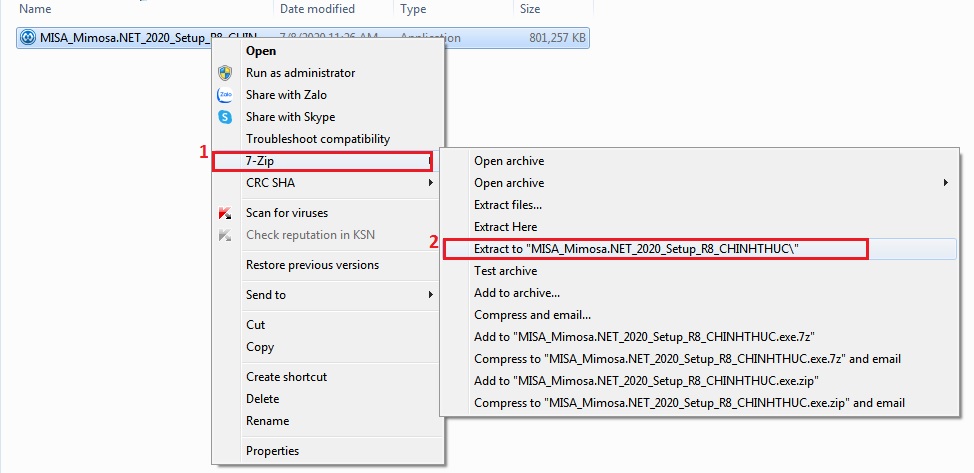Choose Open from the context menu
This screenshot has width=974, height=473.
pyautogui.click(x=261, y=51)
